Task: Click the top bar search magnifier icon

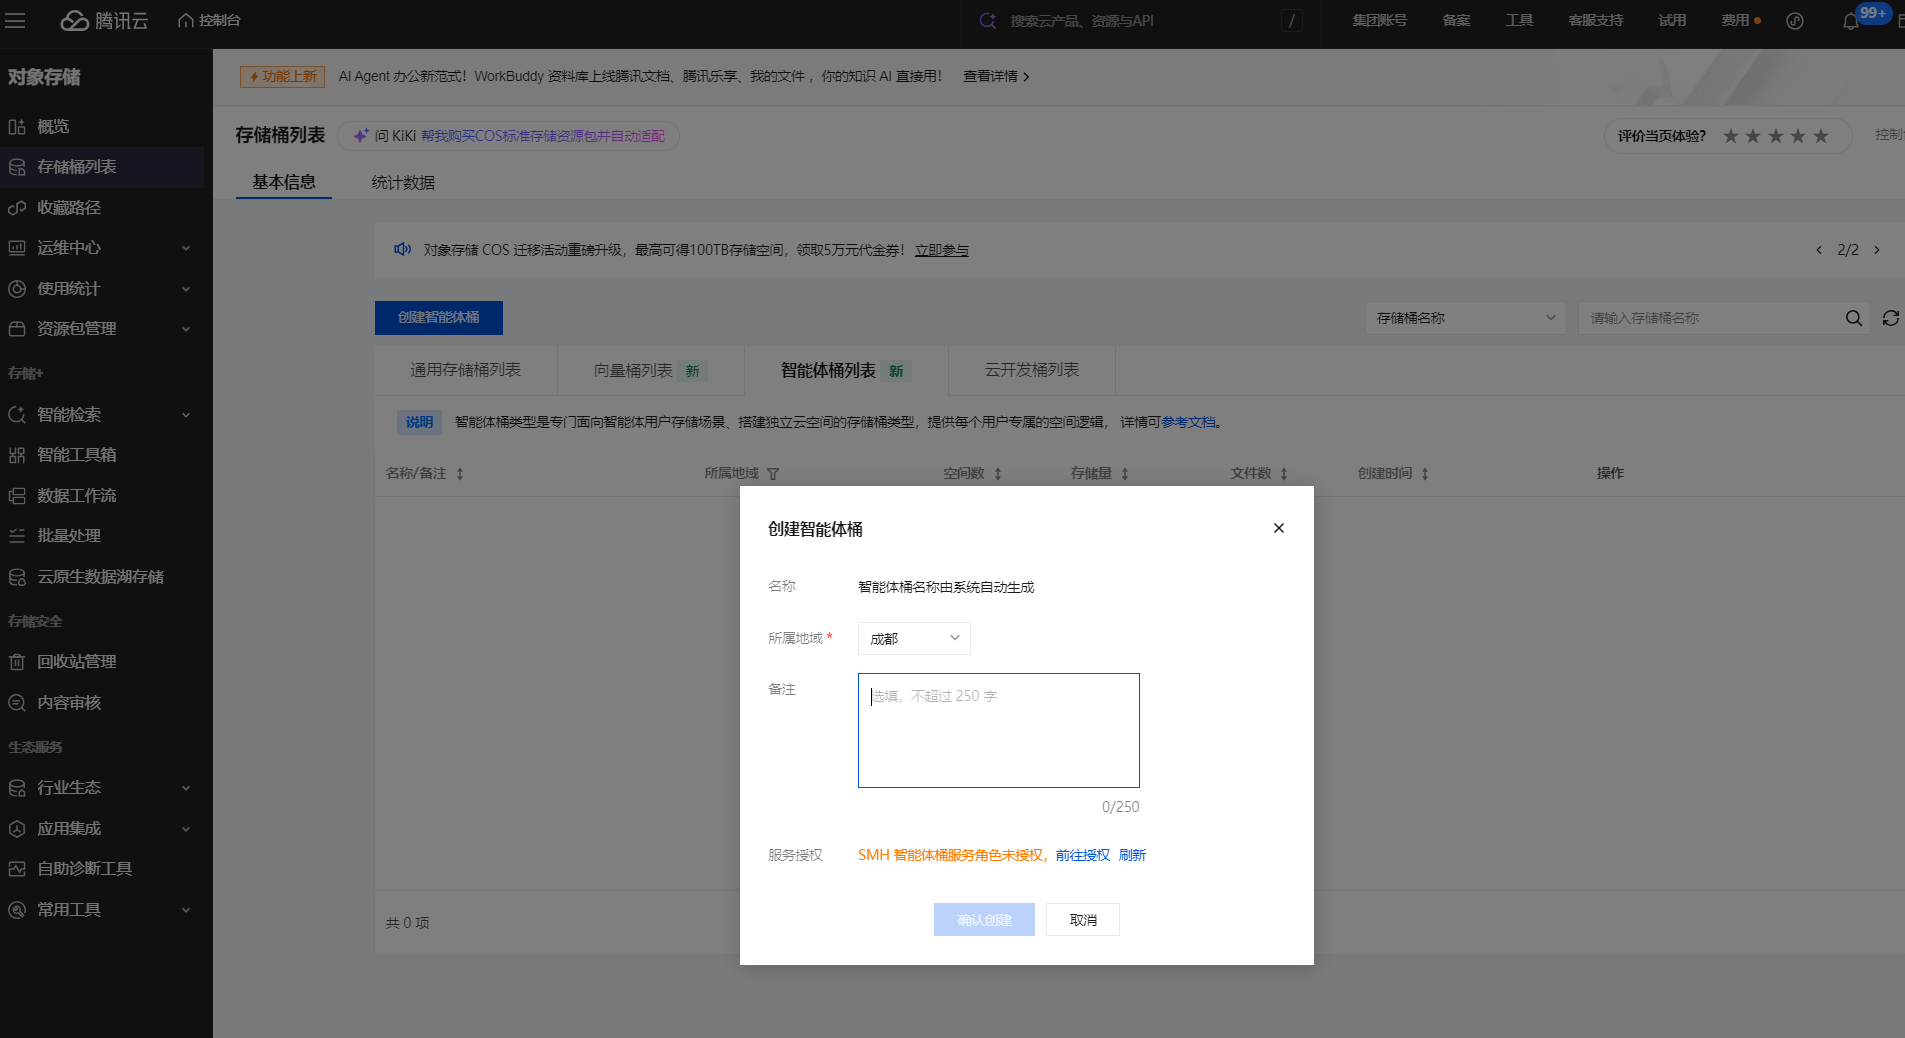Action: (987, 20)
